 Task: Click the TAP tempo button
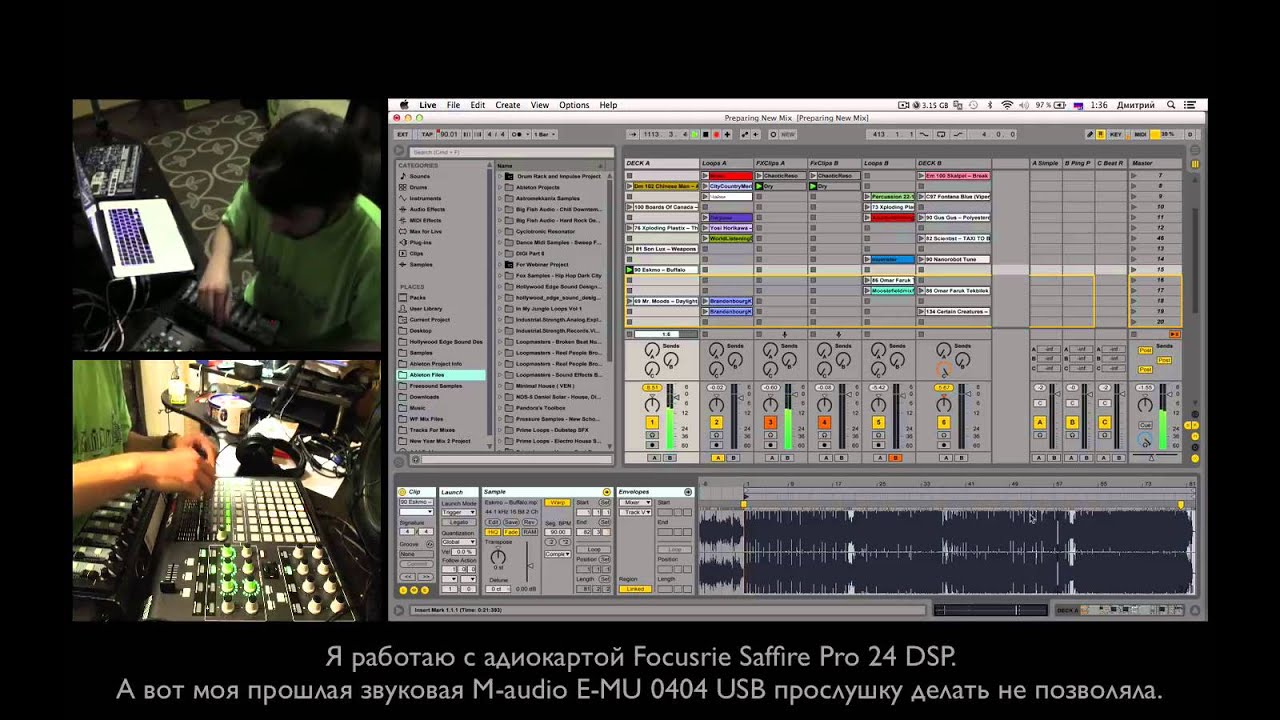coord(427,133)
